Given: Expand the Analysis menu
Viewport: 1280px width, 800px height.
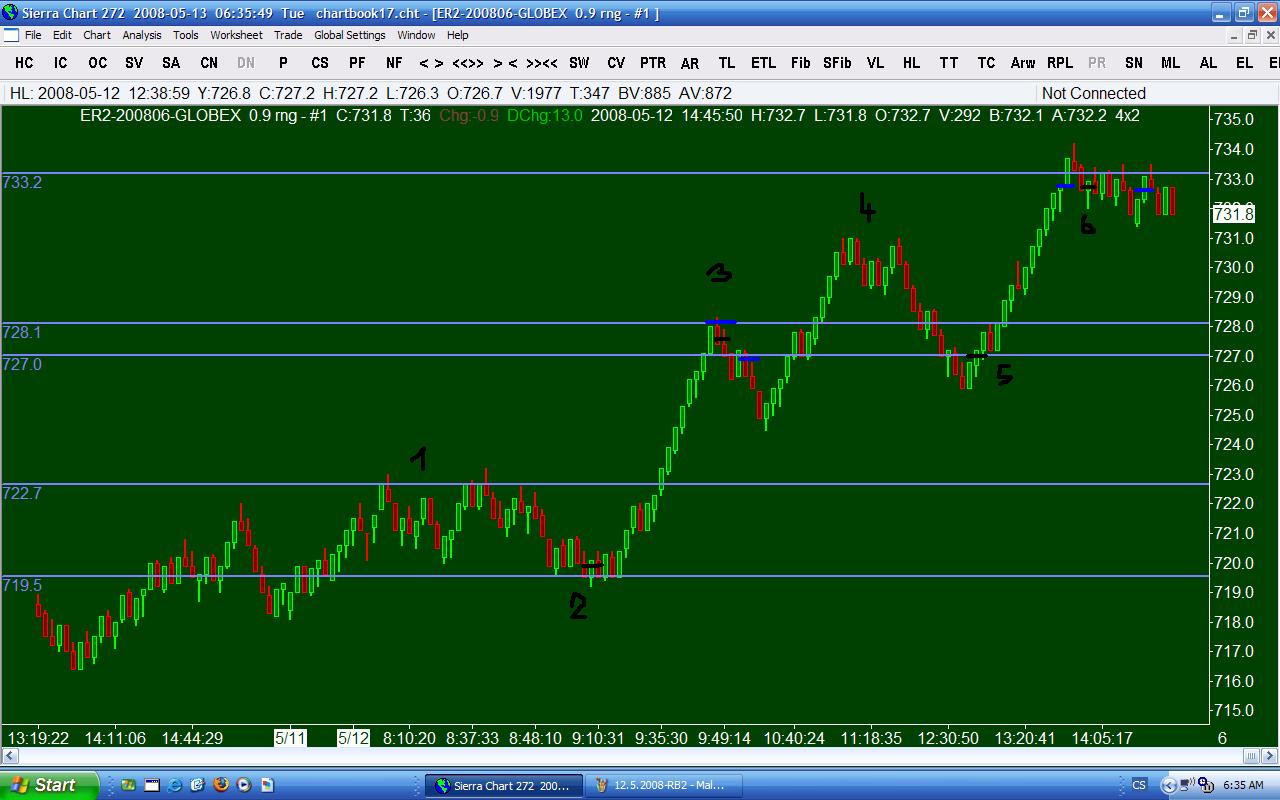Looking at the screenshot, I should 142,35.
